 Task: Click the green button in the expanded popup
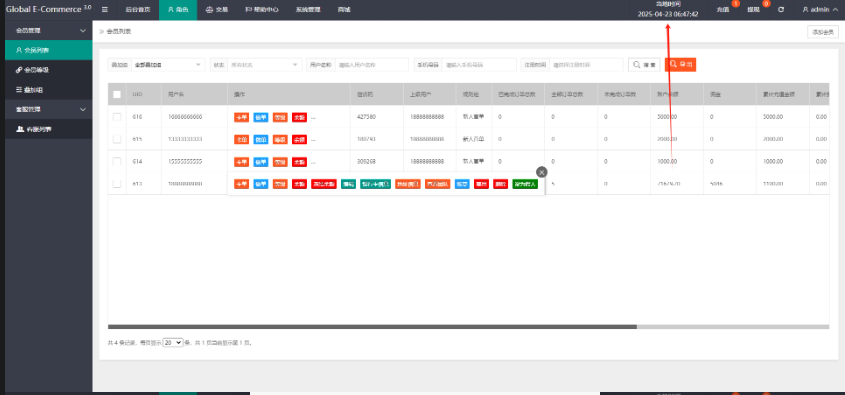(525, 184)
